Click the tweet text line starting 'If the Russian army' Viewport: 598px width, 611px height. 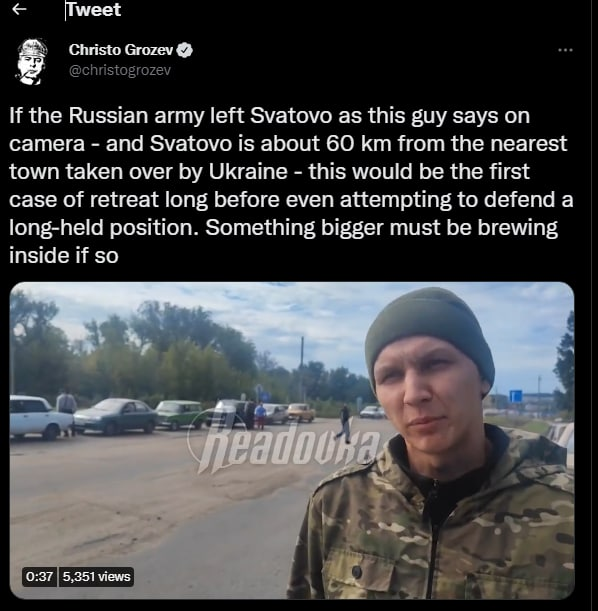(269, 116)
